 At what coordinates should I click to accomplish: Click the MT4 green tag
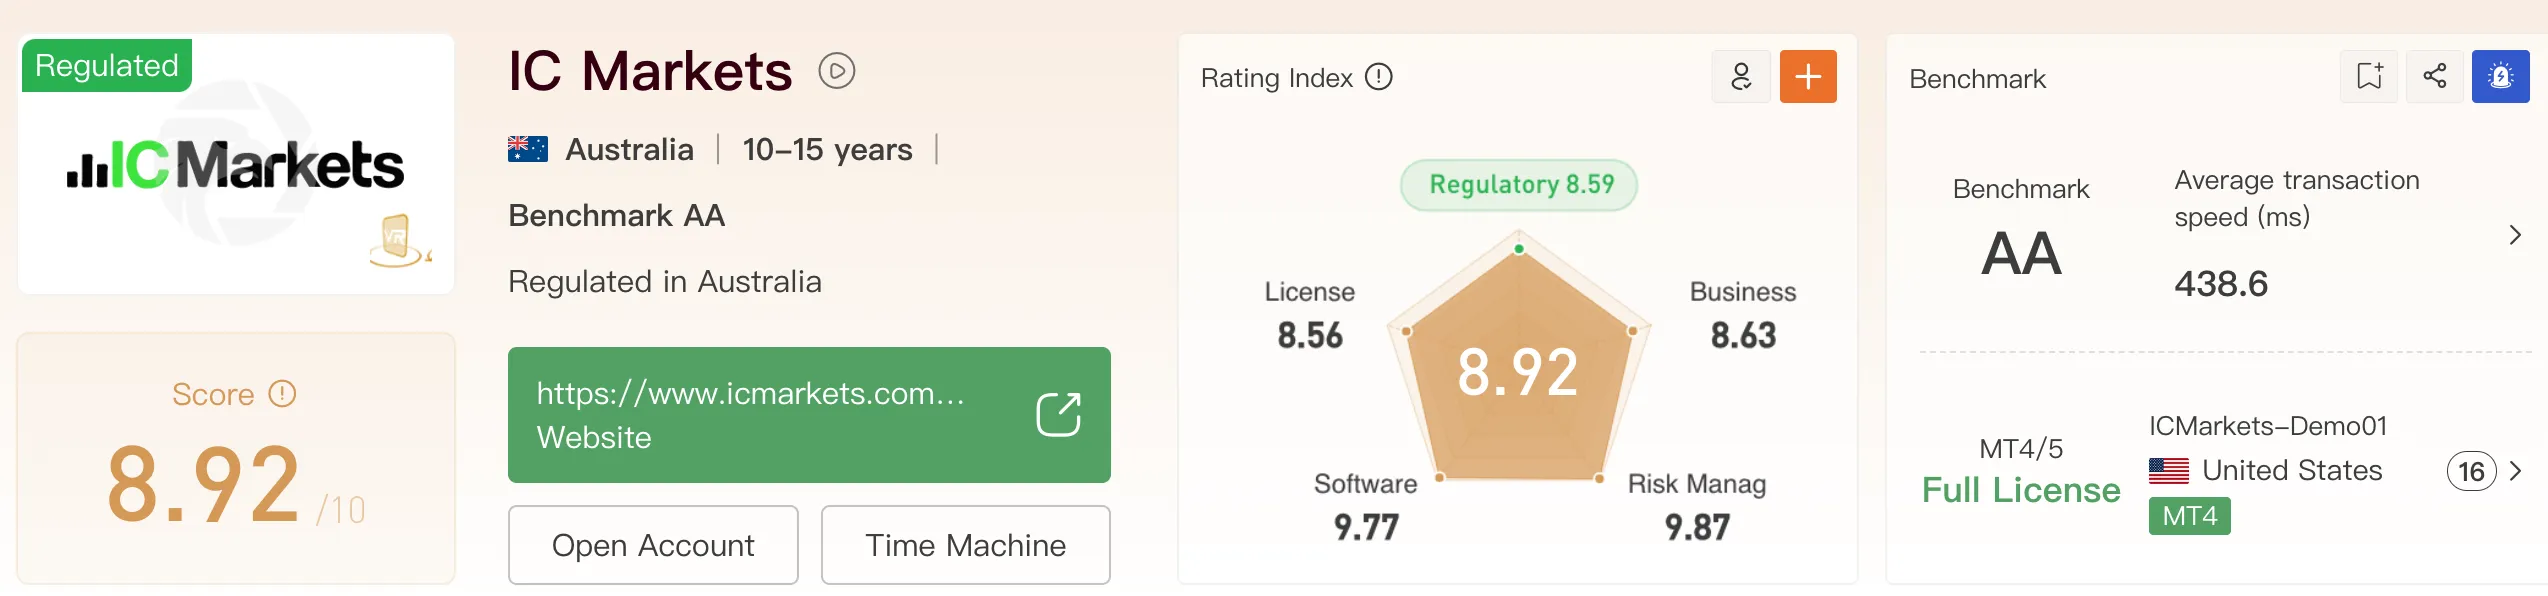coord(2189,516)
